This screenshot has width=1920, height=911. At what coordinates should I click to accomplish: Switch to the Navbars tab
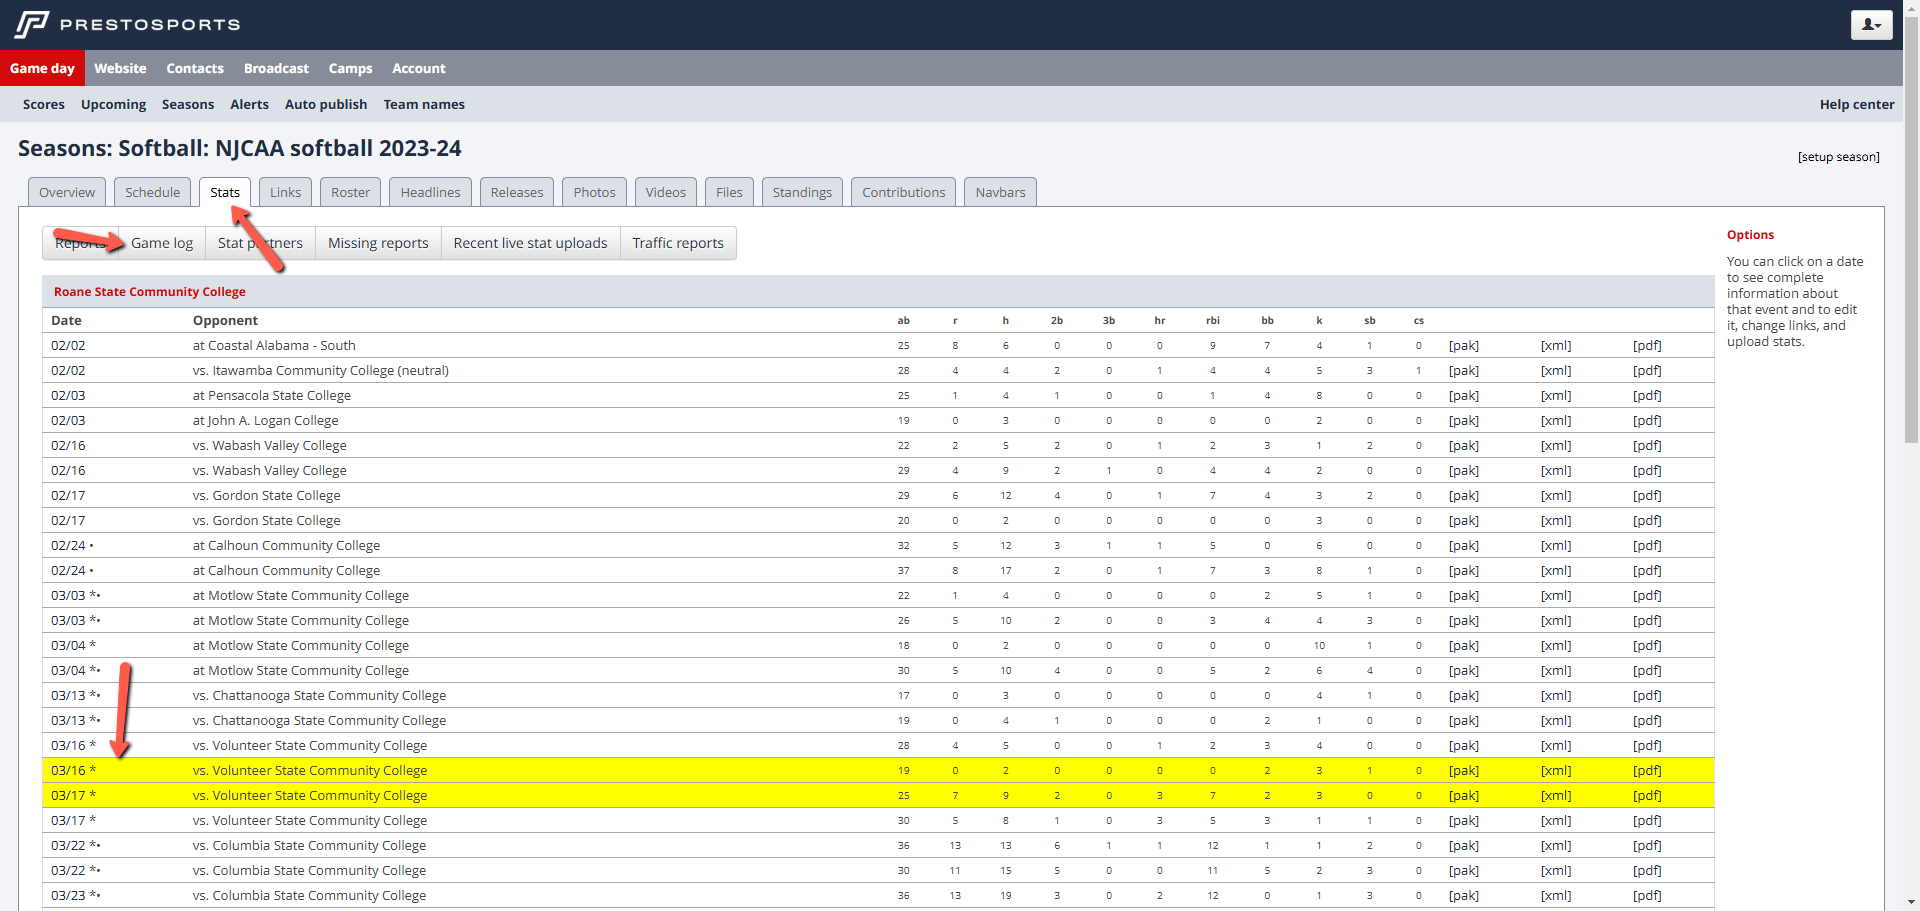(x=1001, y=192)
